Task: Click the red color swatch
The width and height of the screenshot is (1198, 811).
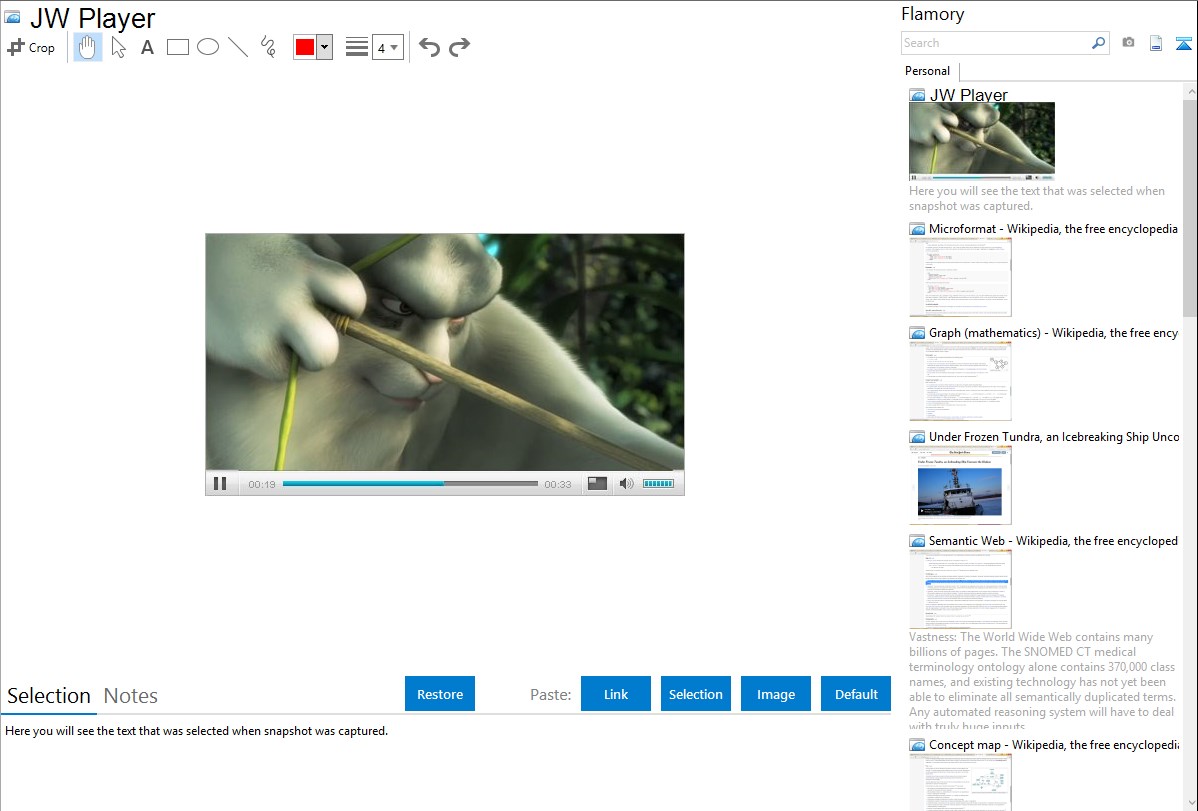Action: [x=305, y=47]
